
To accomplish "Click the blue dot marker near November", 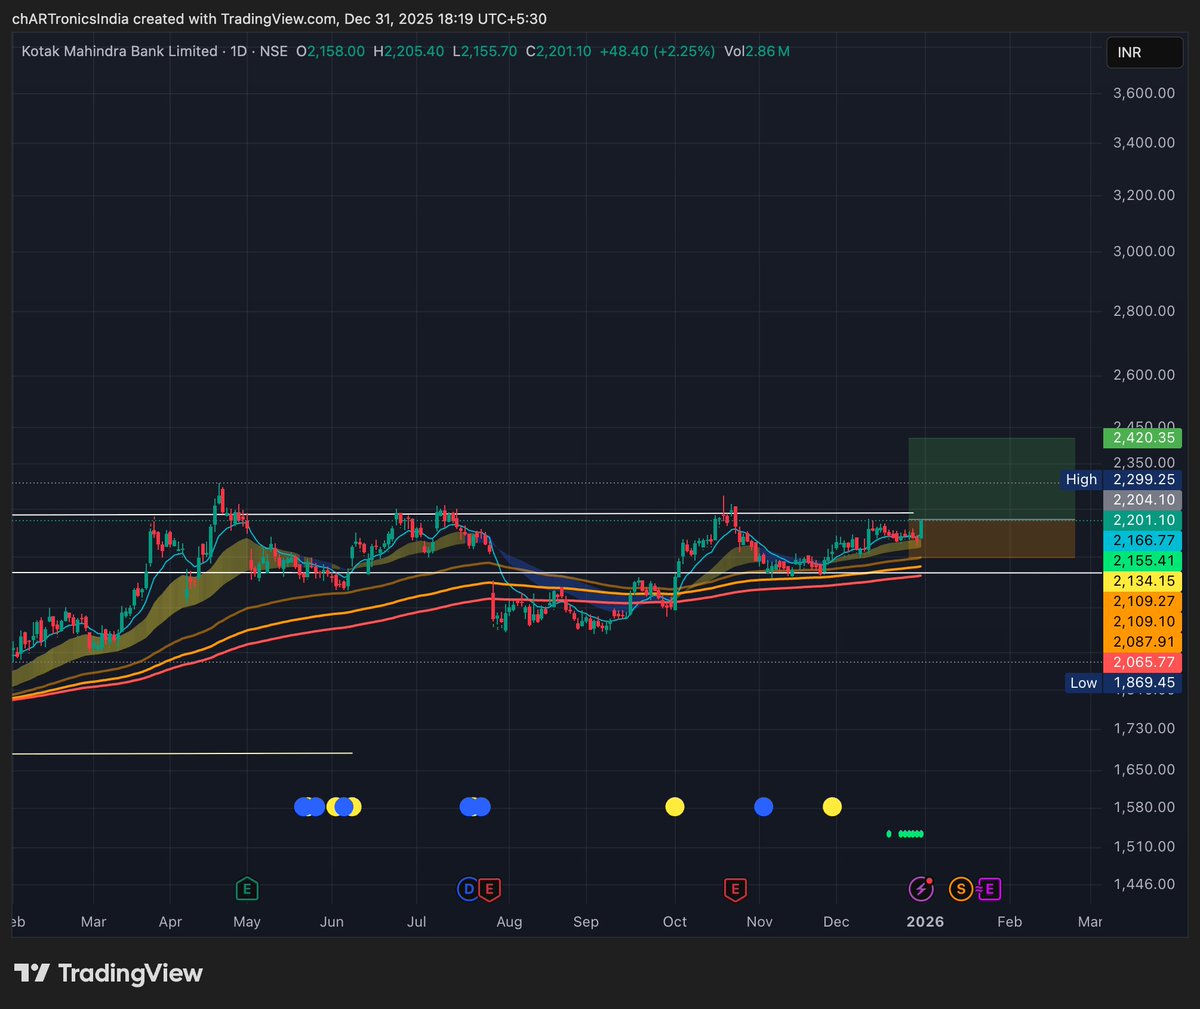I will pos(763,807).
